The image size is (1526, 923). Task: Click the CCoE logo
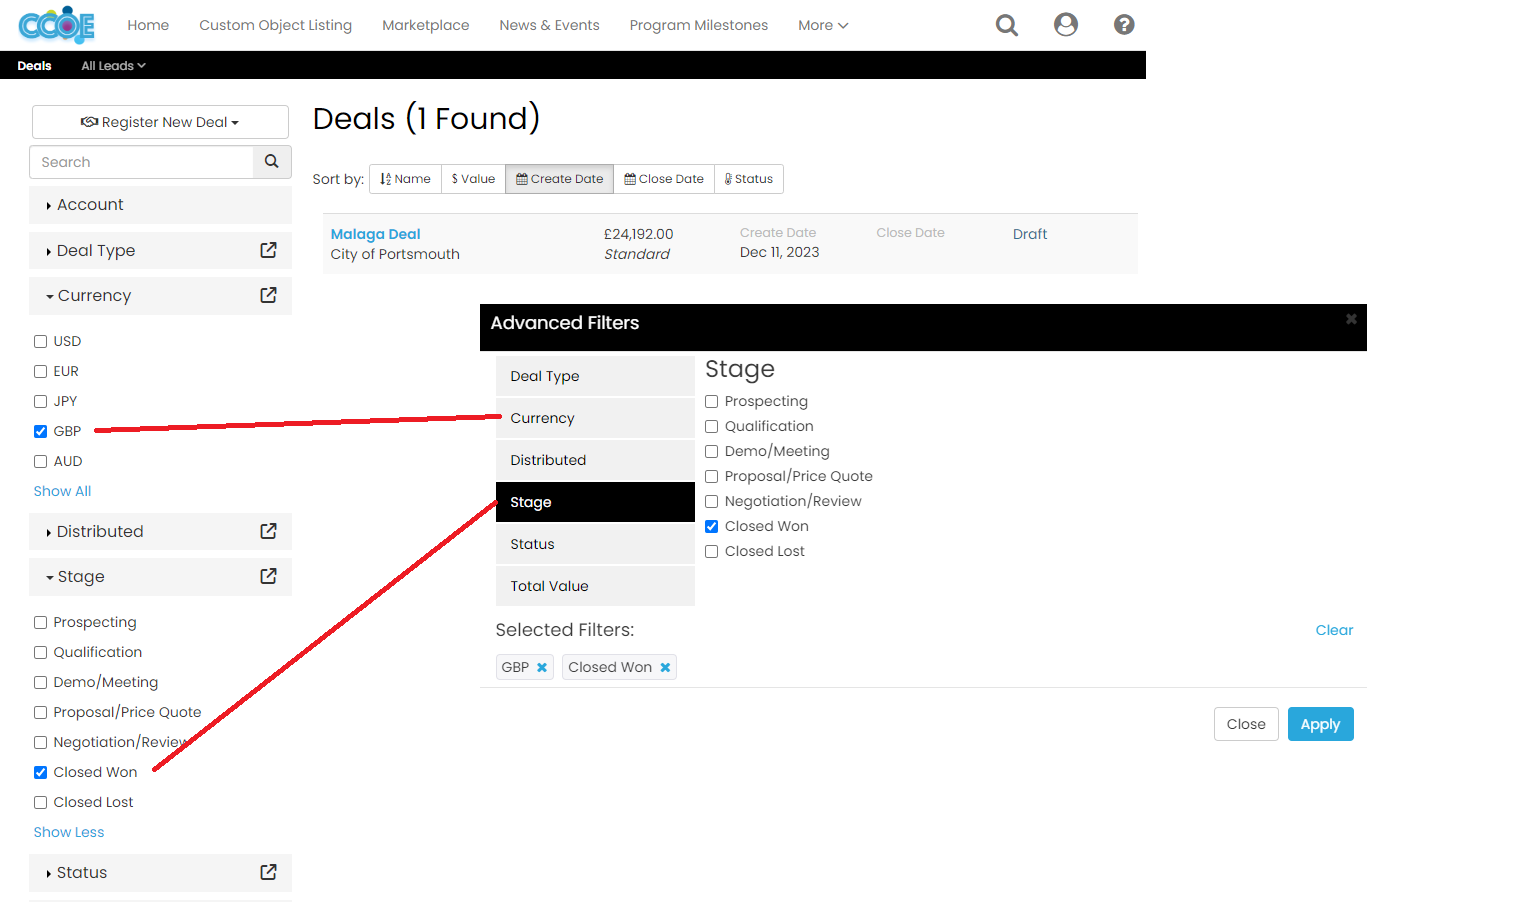tap(57, 25)
